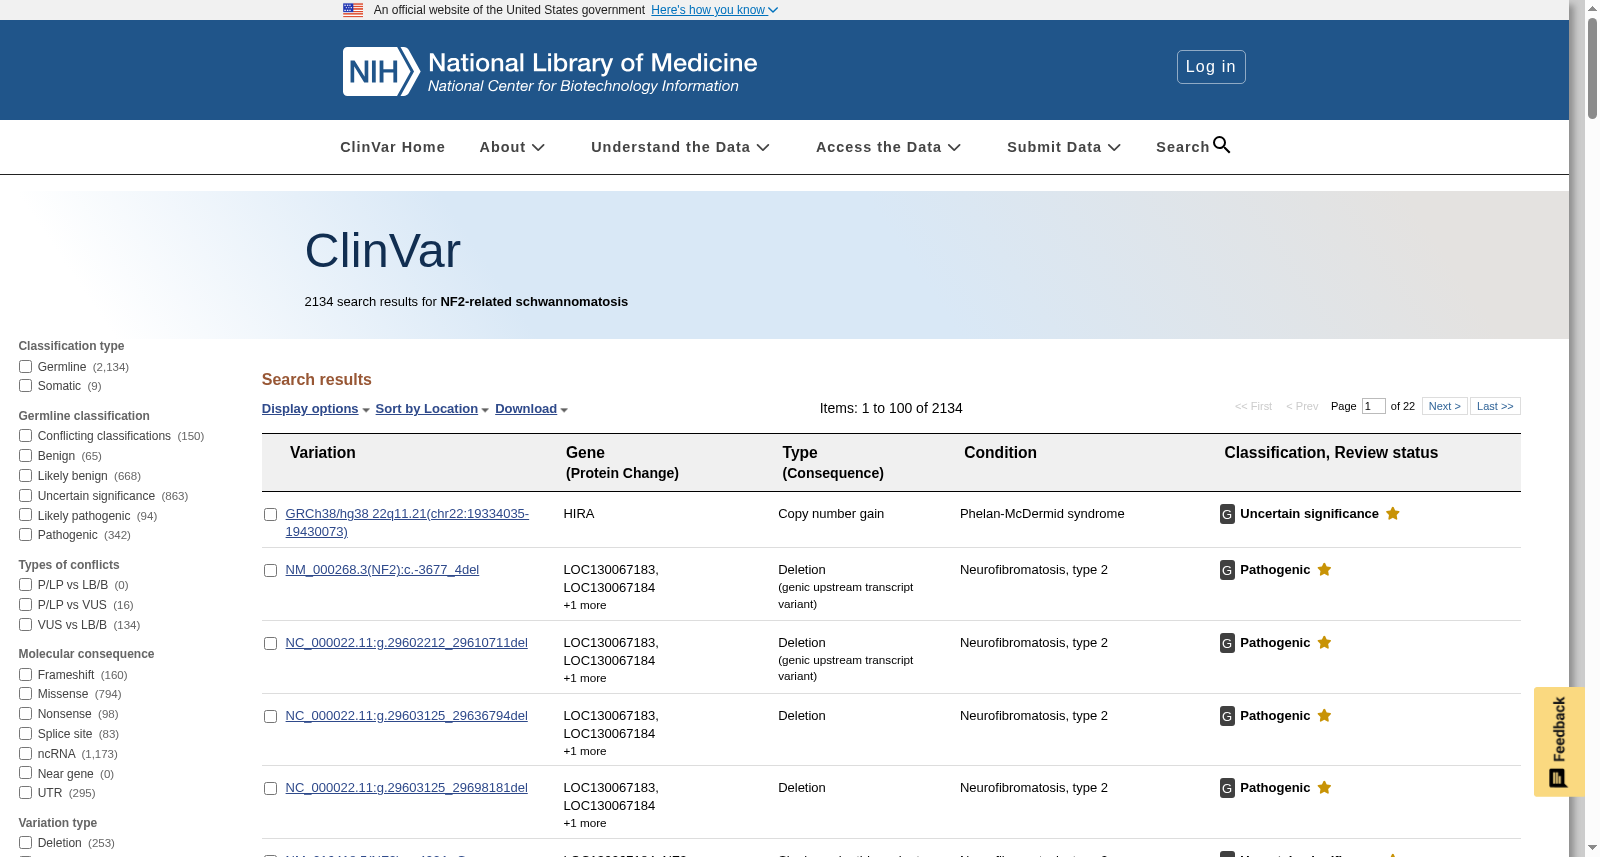
Task: Open the Access the Data dropdown
Action: click(x=888, y=147)
